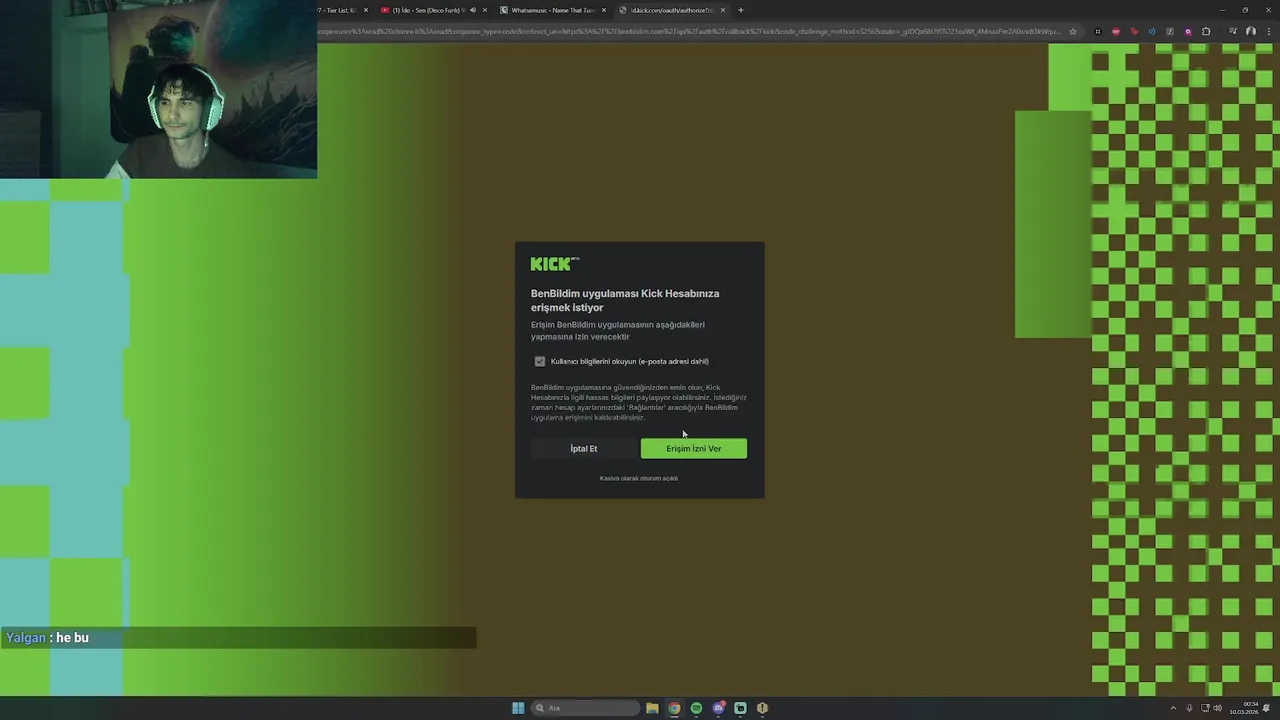Open the media control toolbar icon
The height and width of the screenshot is (720, 1280).
[x=1232, y=31]
